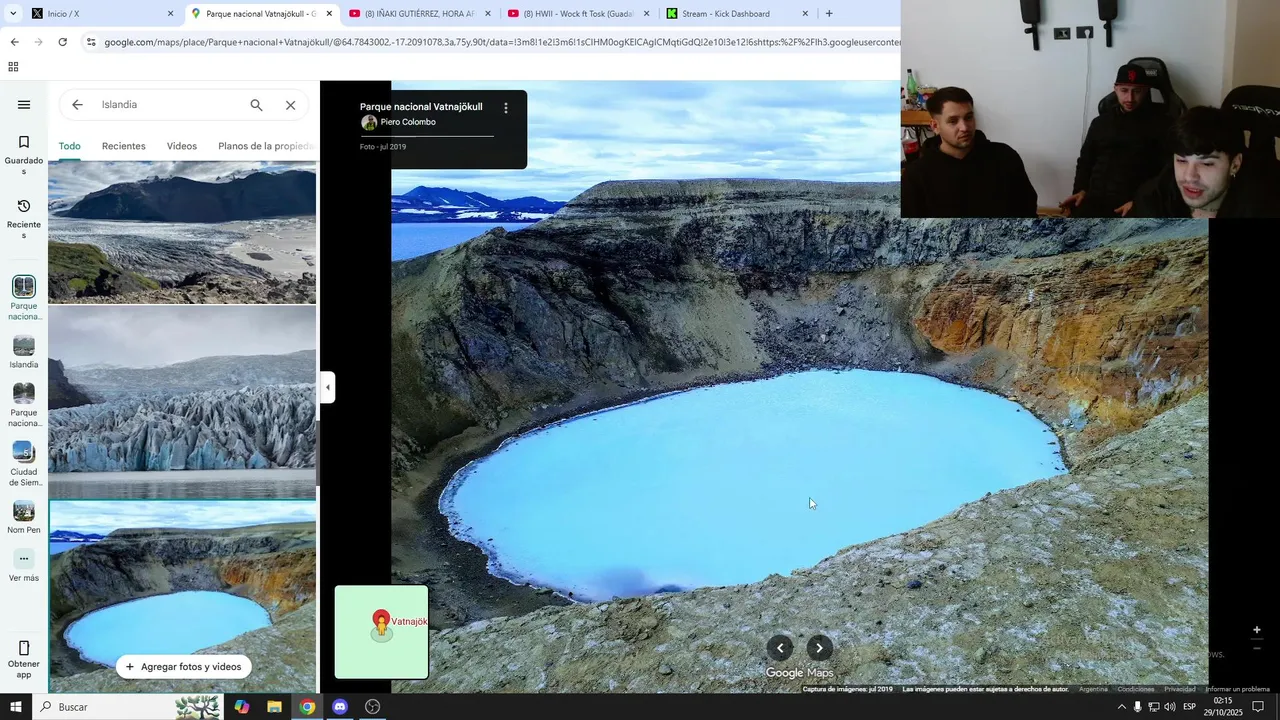This screenshot has height=720, width=1280.
Task: Open Informar un problema link
Action: pos(1237,689)
